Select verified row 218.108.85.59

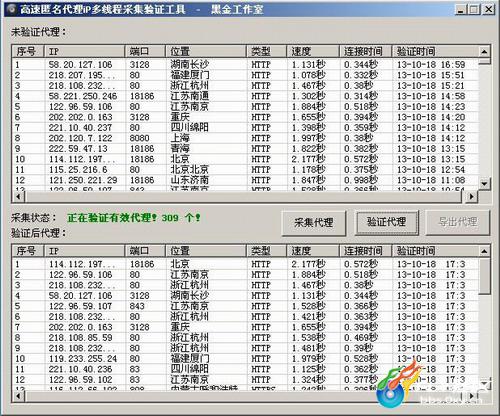[245, 338]
